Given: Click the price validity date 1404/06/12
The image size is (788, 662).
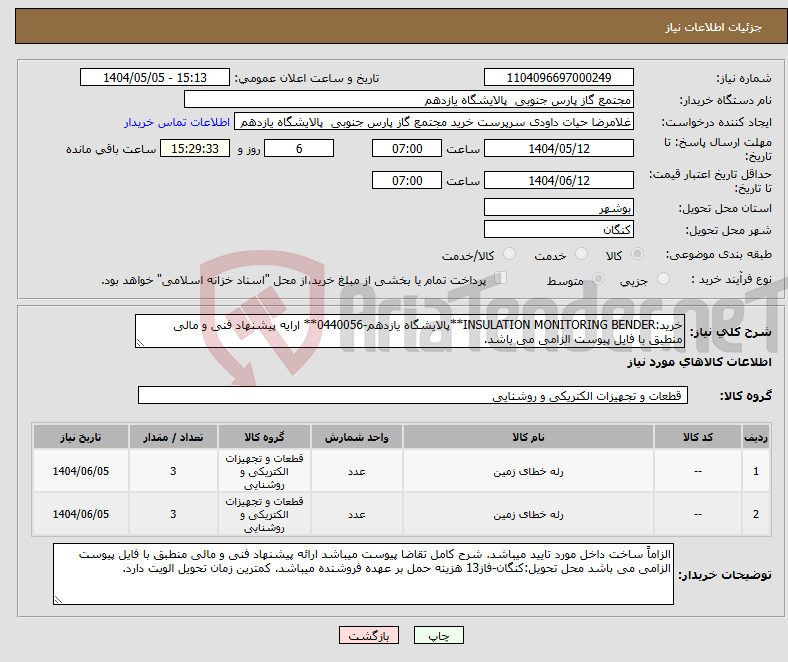Looking at the screenshot, I should [558, 181].
